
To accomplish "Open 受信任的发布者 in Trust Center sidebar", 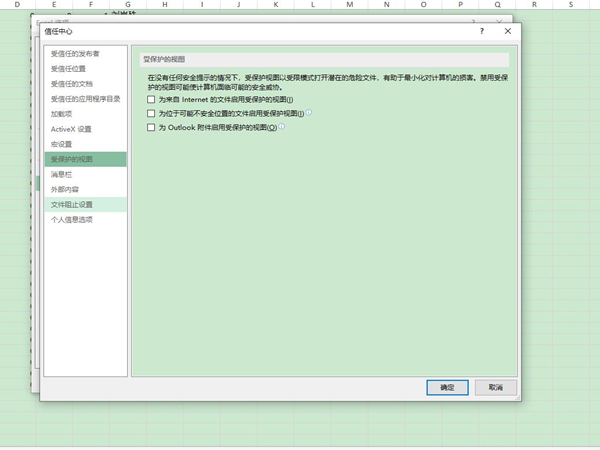I will pyautogui.click(x=85, y=54).
